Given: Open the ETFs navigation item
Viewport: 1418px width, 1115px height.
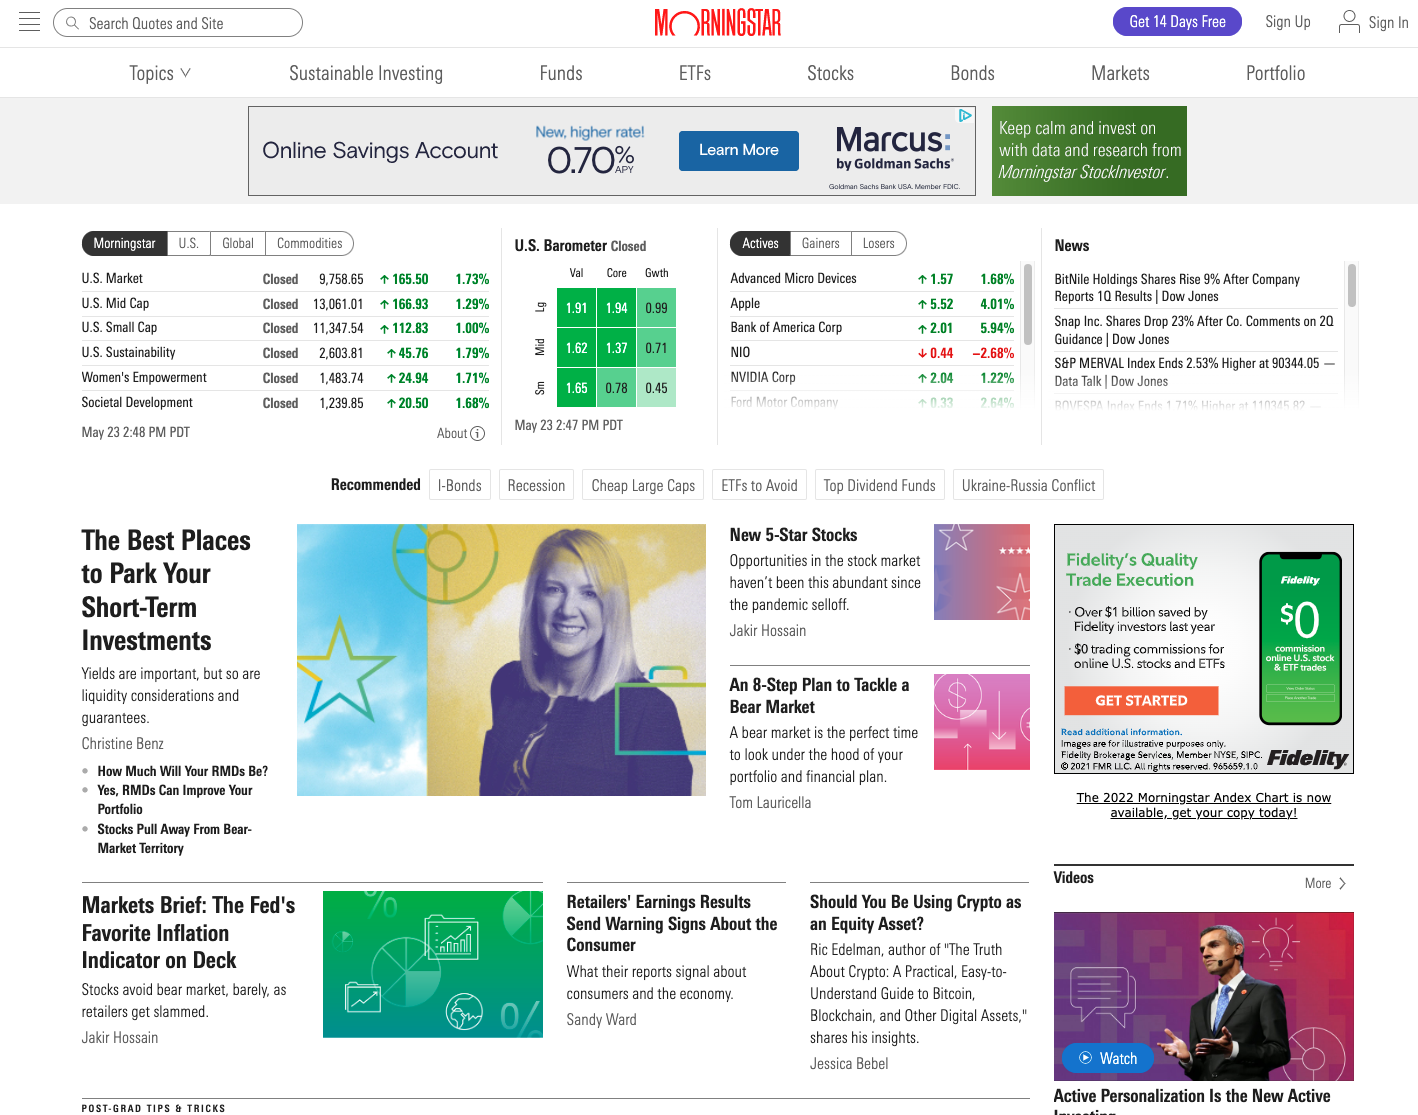Looking at the screenshot, I should coord(695,73).
